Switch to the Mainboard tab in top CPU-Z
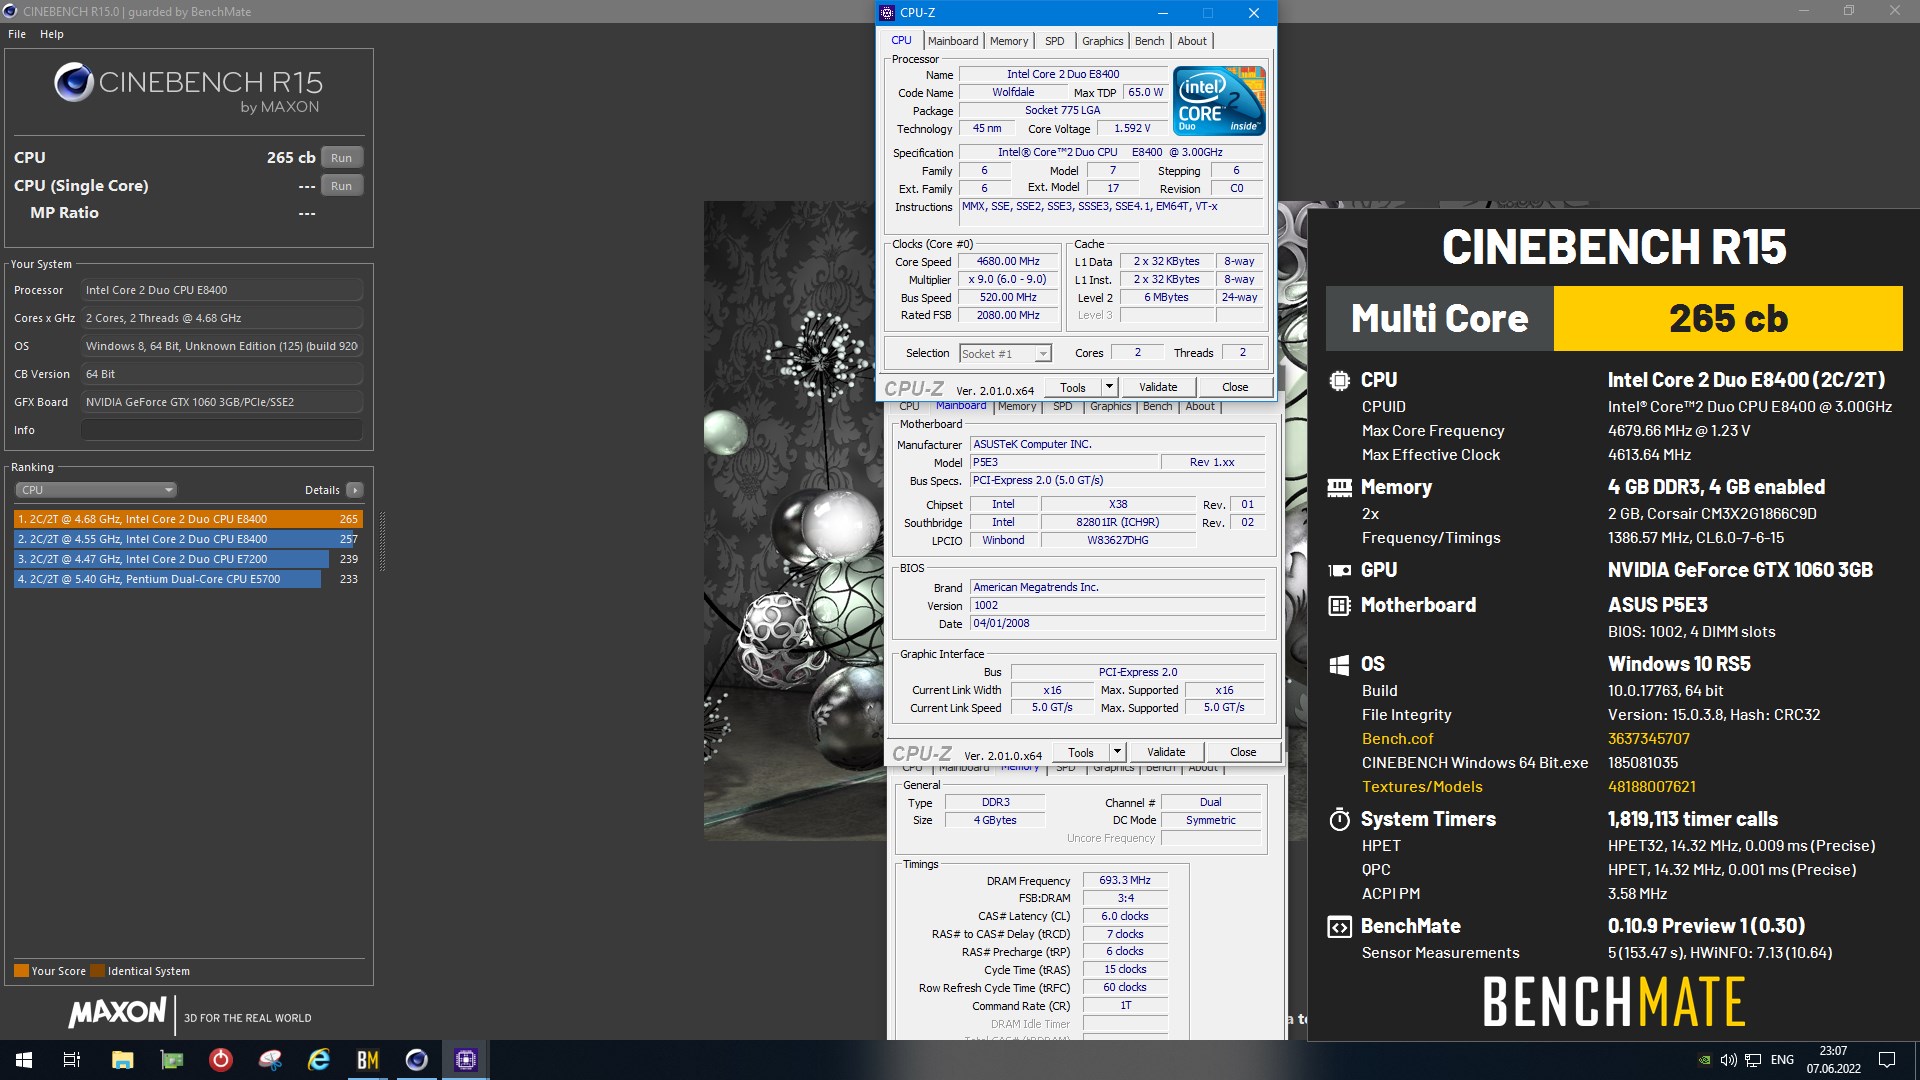The image size is (1920, 1080). [x=953, y=41]
